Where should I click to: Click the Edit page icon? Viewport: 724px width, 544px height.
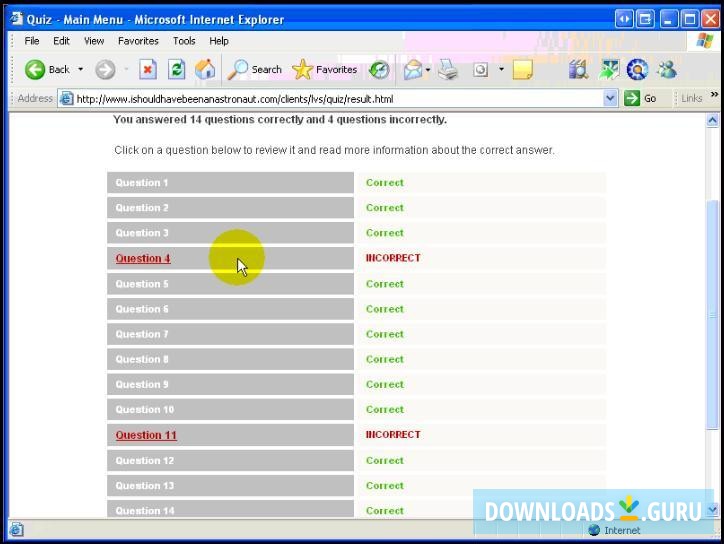480,70
